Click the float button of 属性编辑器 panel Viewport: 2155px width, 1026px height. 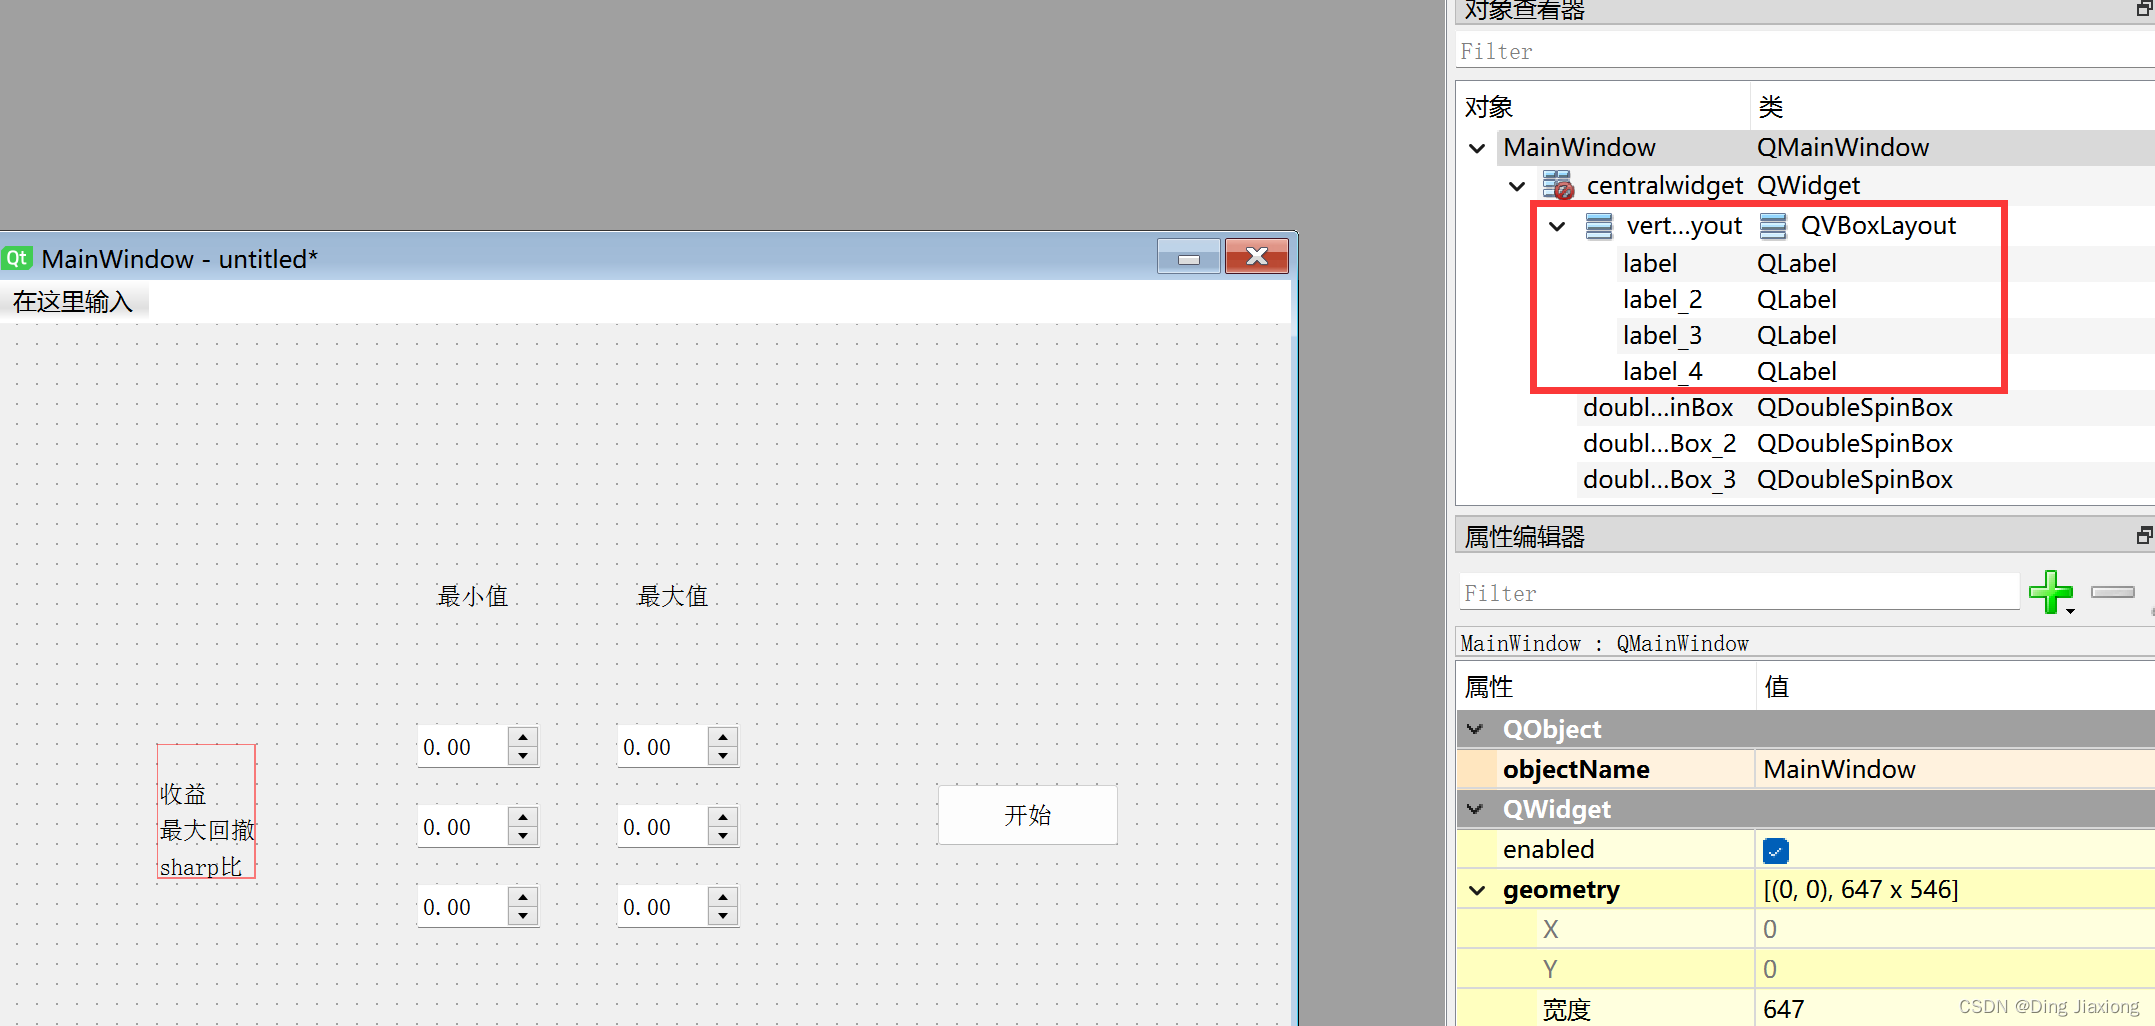click(2144, 536)
